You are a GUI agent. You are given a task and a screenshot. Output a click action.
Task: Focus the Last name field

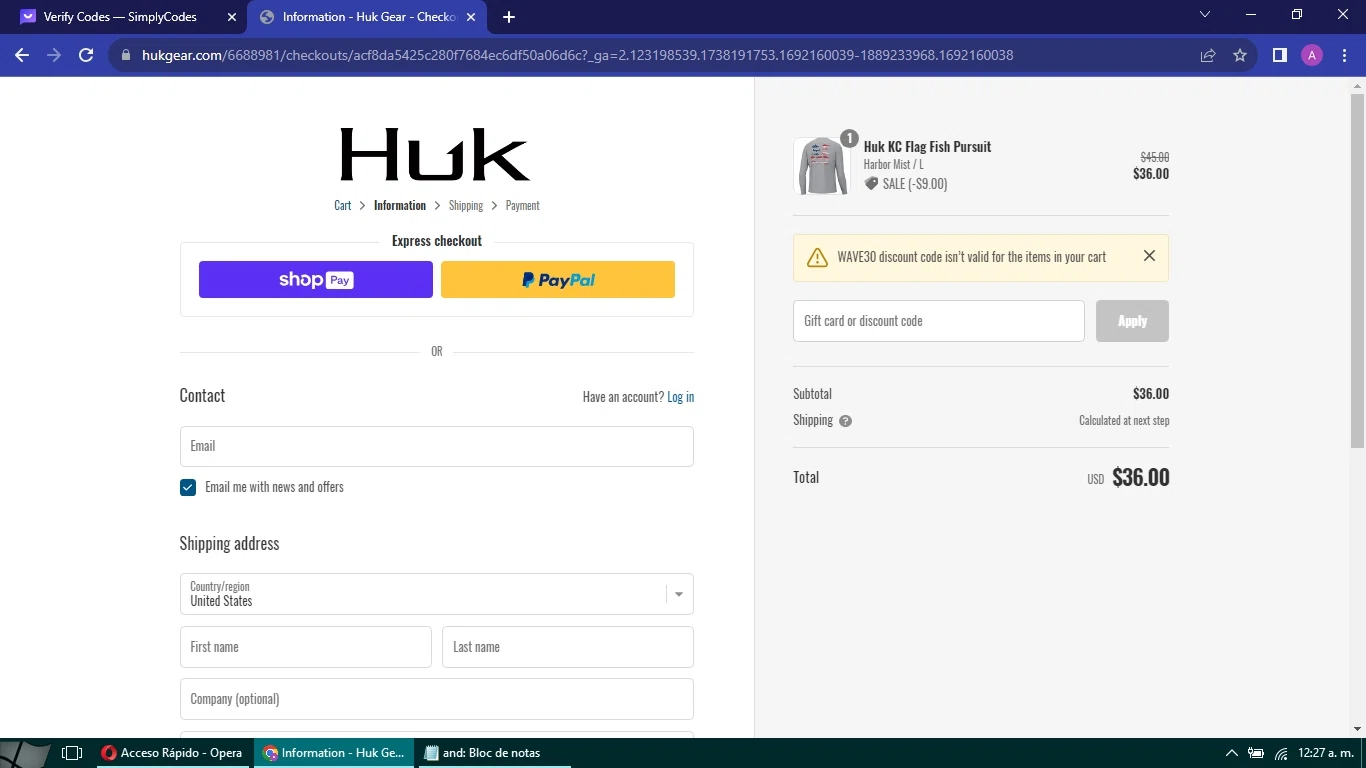[568, 647]
